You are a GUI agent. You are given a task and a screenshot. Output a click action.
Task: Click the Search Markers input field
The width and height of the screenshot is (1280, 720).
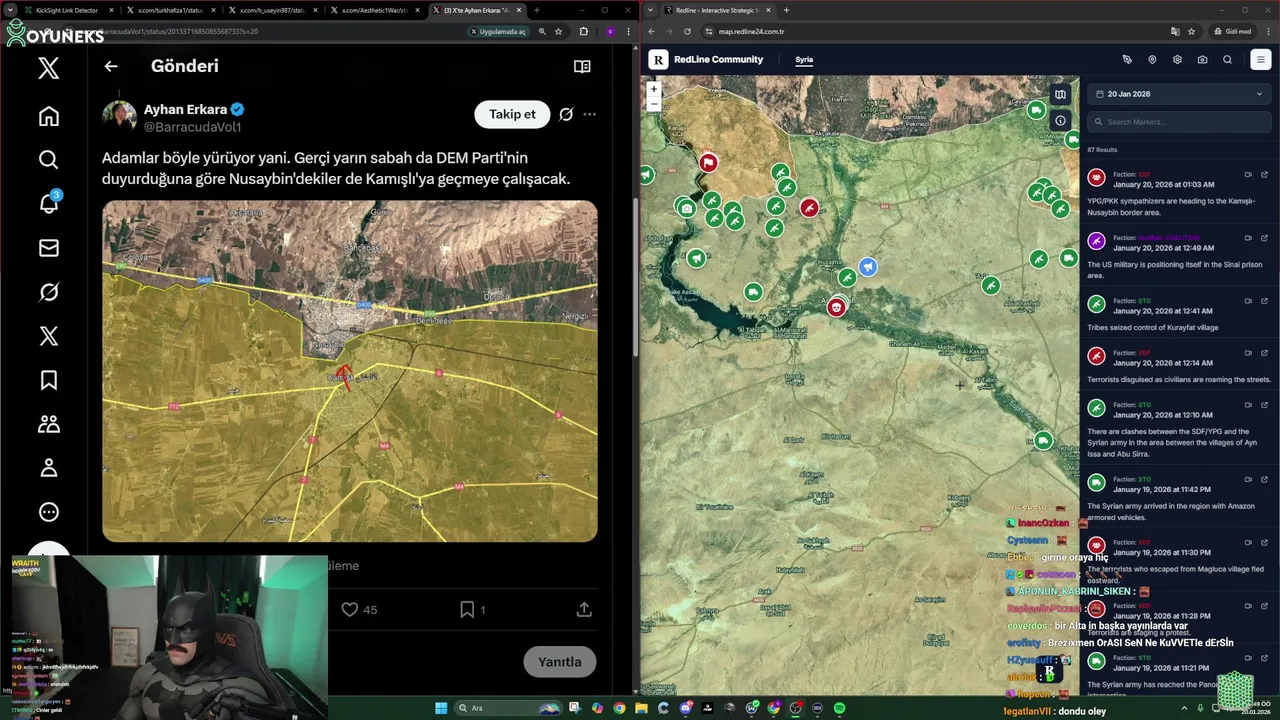[x=1179, y=122]
